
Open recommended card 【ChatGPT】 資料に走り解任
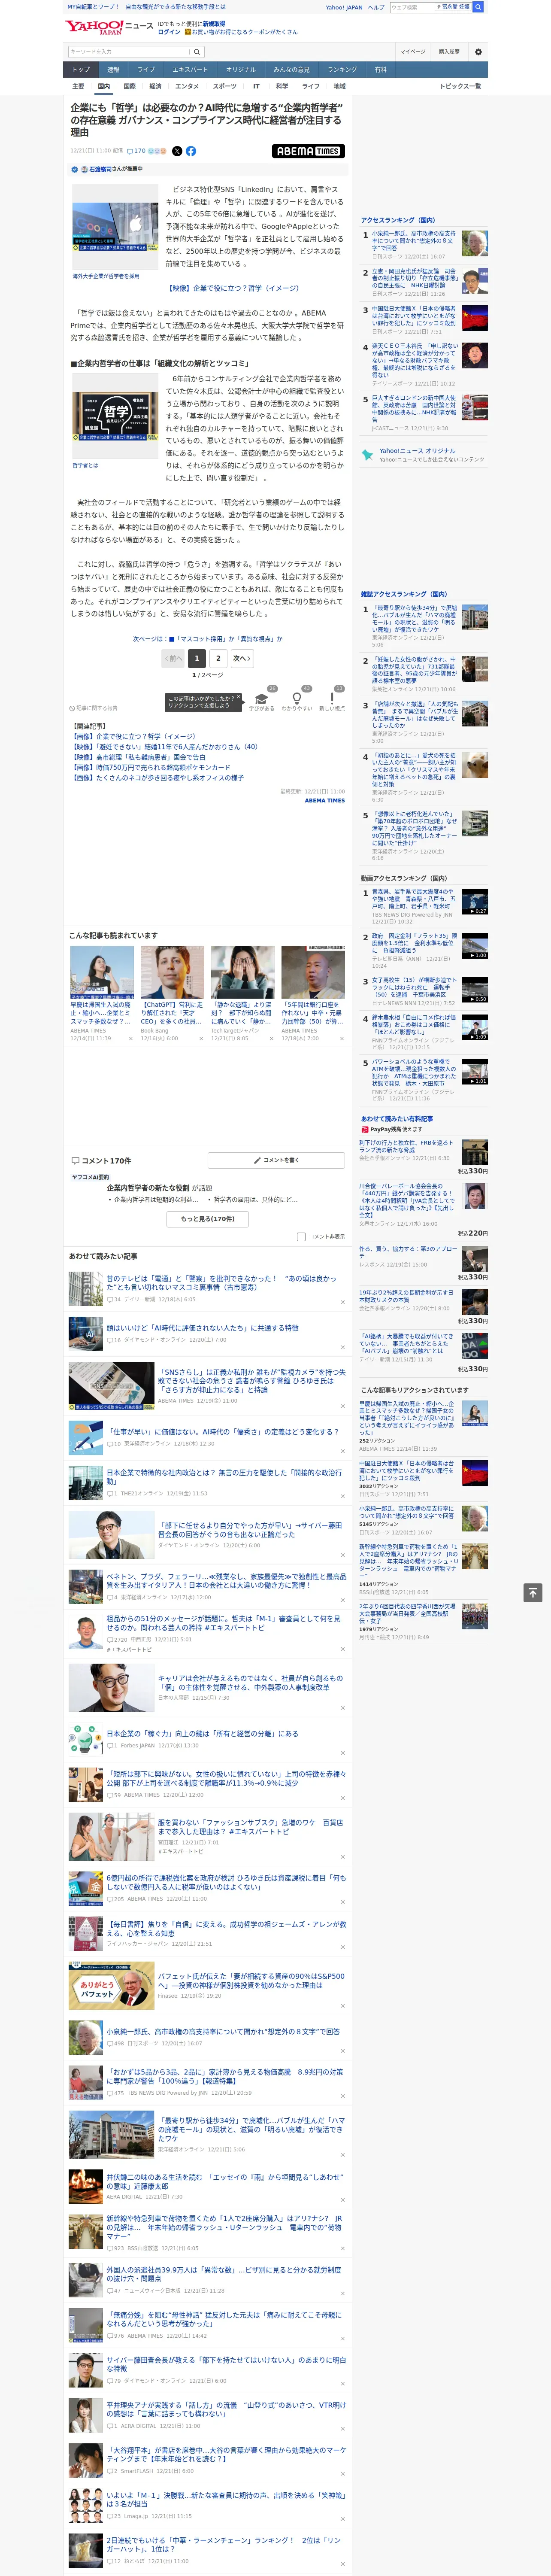point(172,1012)
